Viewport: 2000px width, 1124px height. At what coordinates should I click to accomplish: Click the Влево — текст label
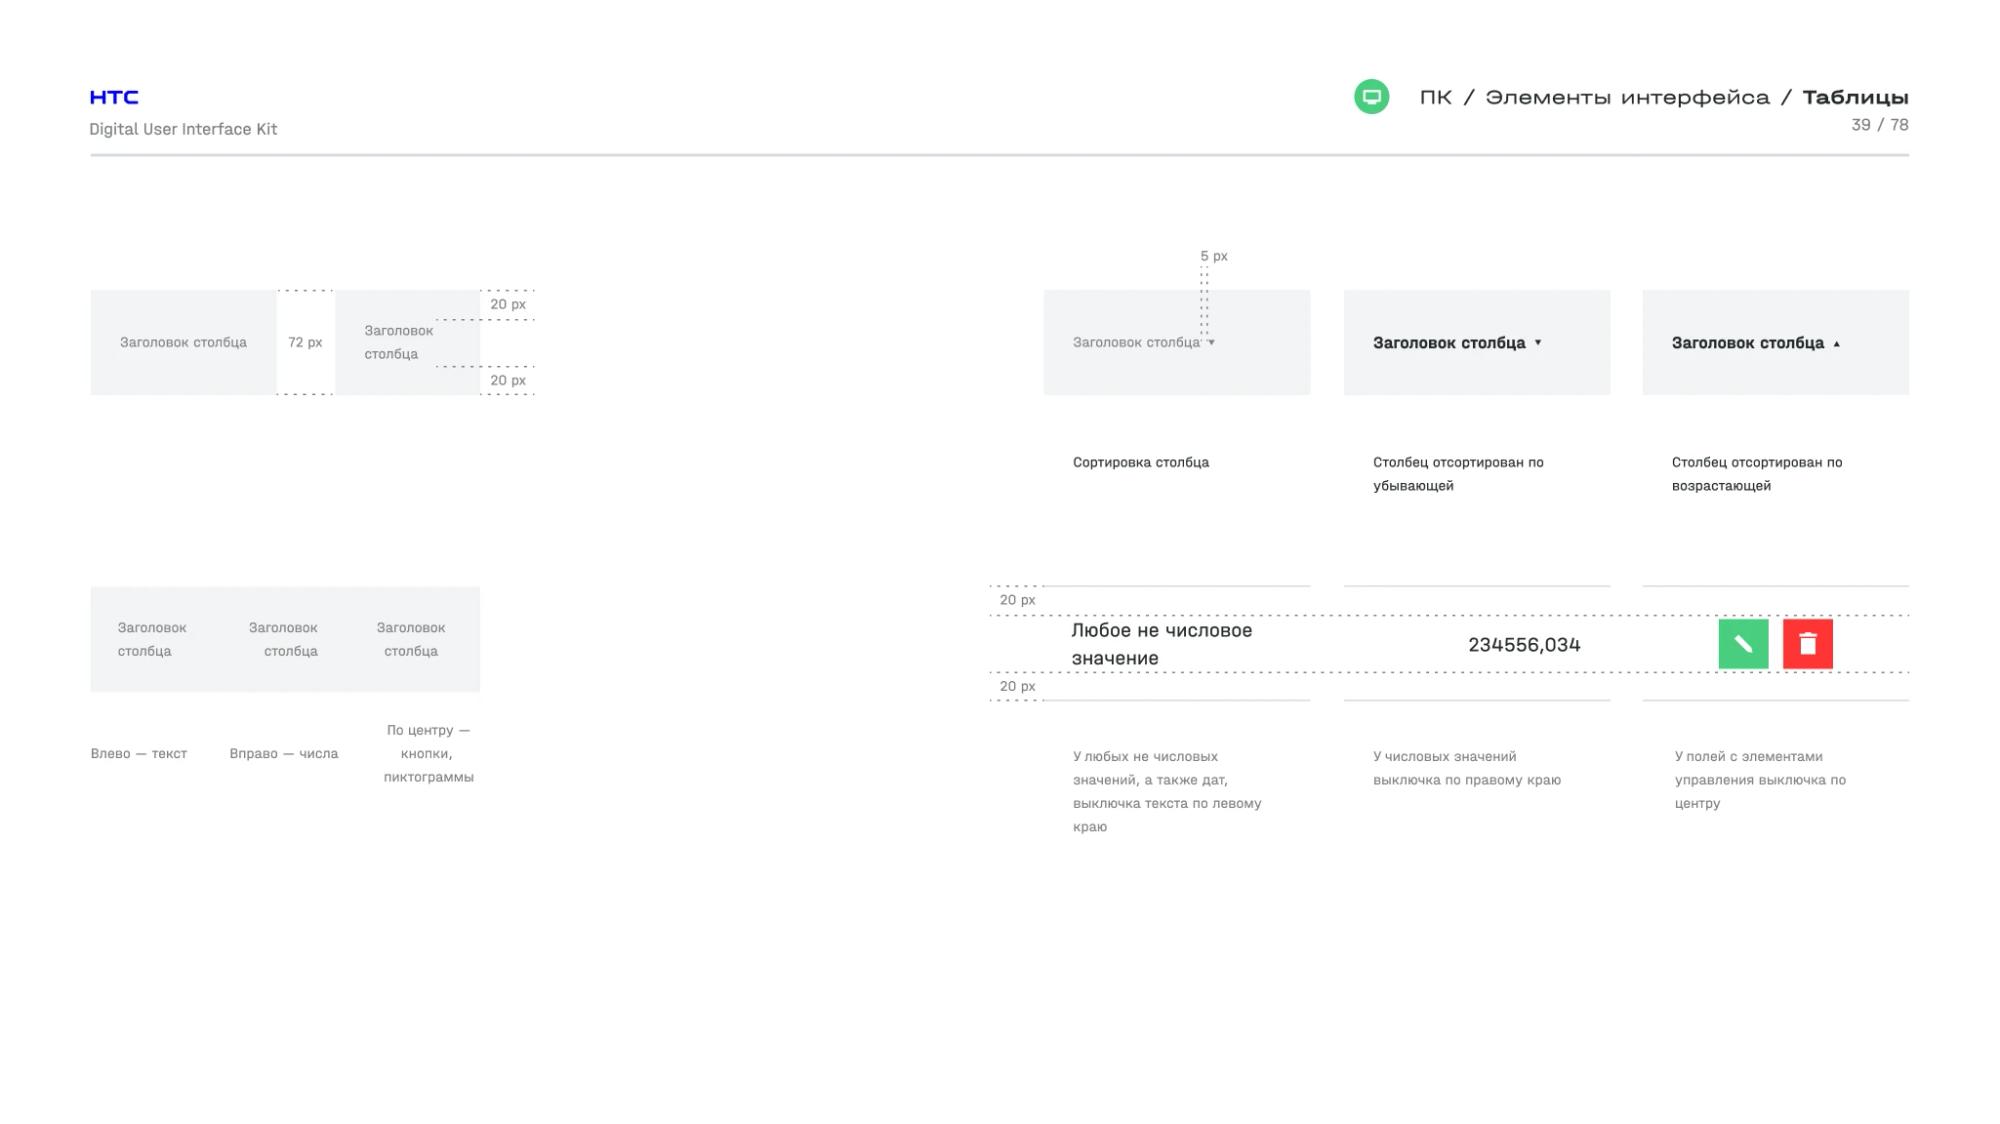pyautogui.click(x=139, y=753)
